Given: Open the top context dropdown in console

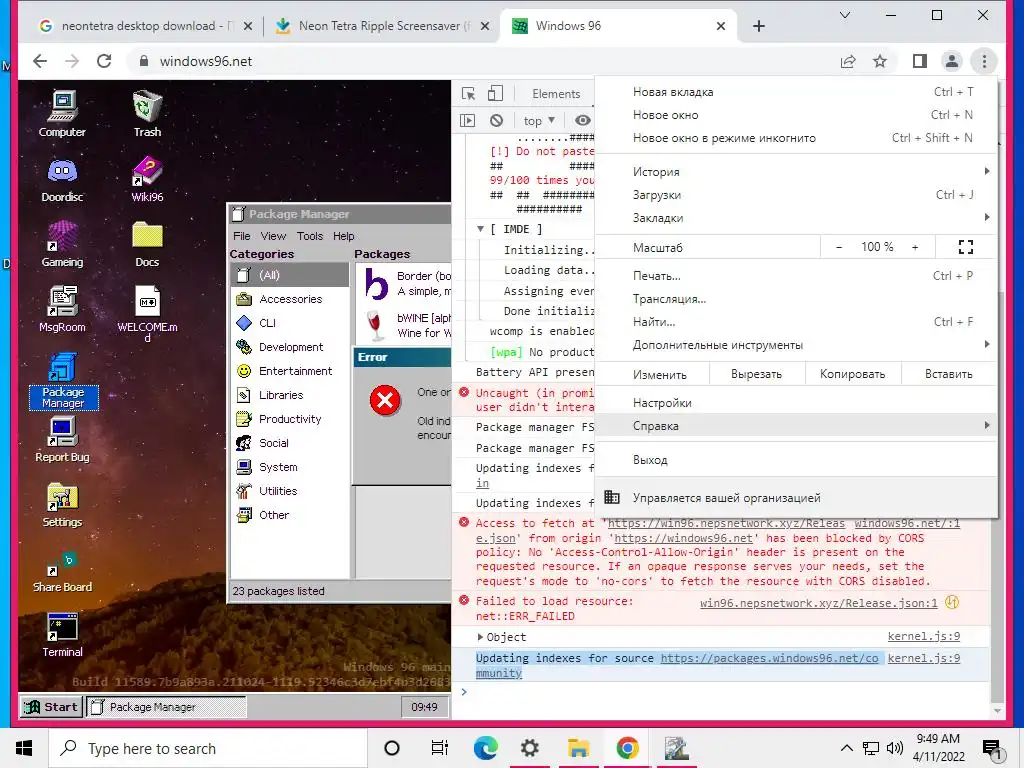Looking at the screenshot, I should click(x=539, y=121).
